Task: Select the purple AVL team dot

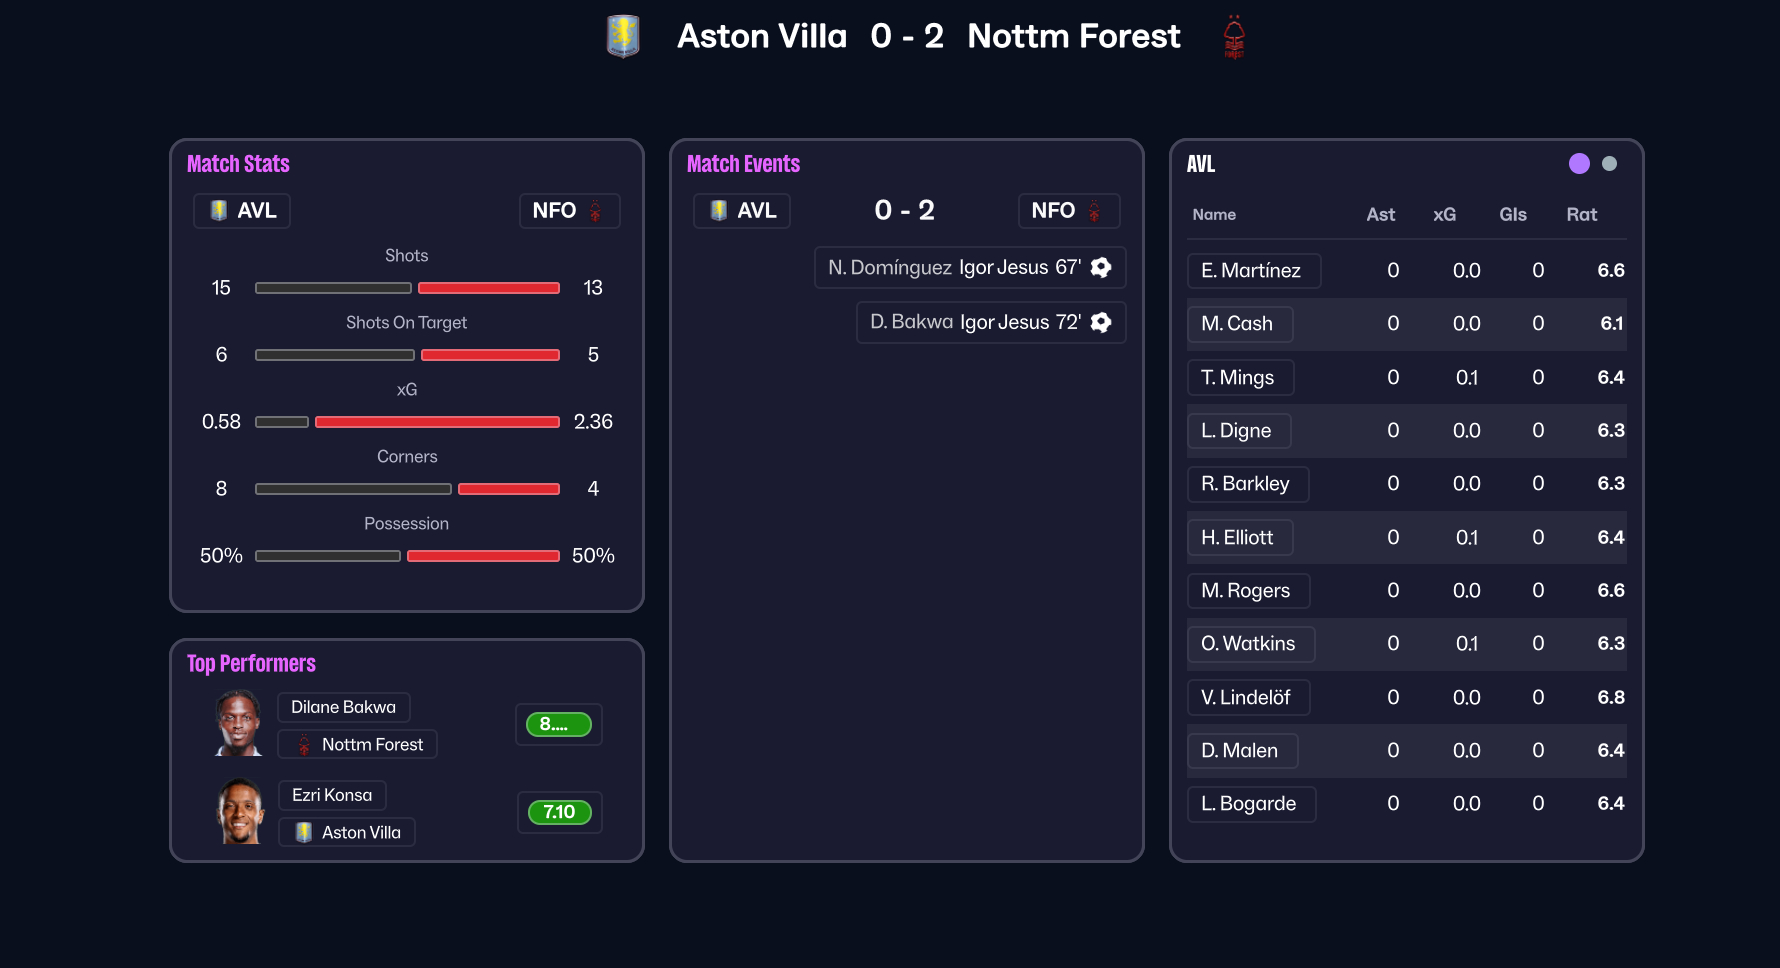Action: coord(1579,164)
